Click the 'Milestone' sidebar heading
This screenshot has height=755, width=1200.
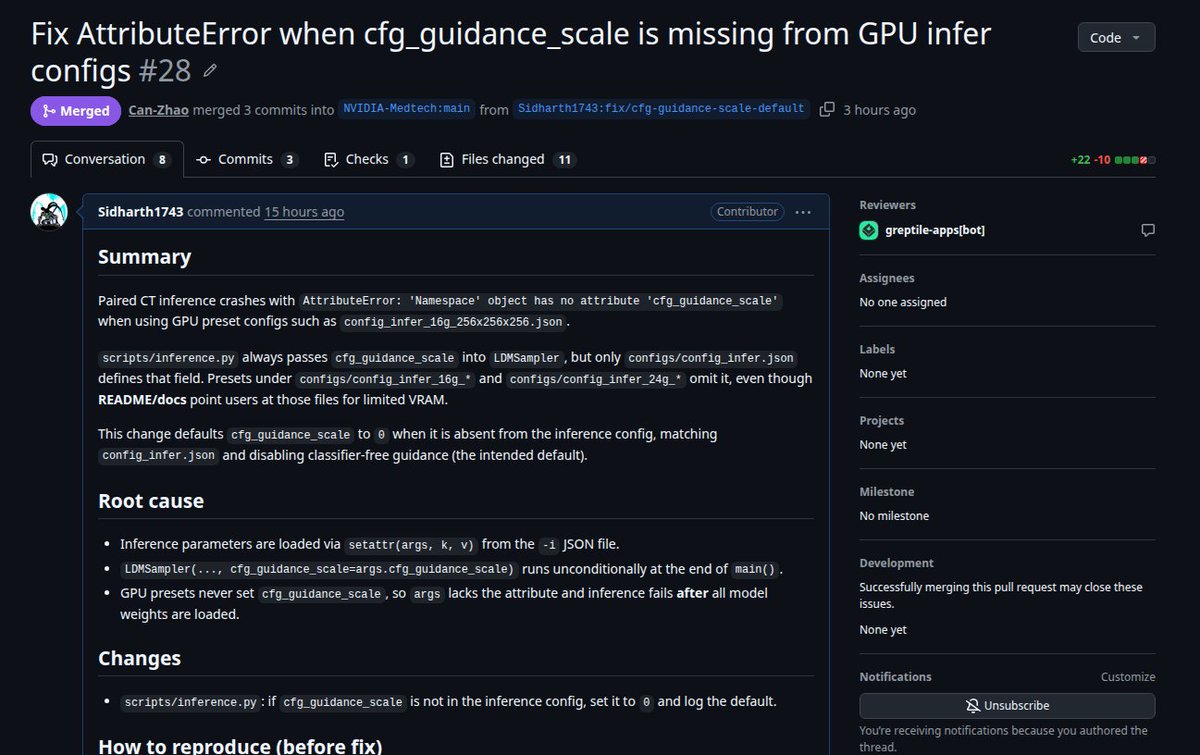886,492
